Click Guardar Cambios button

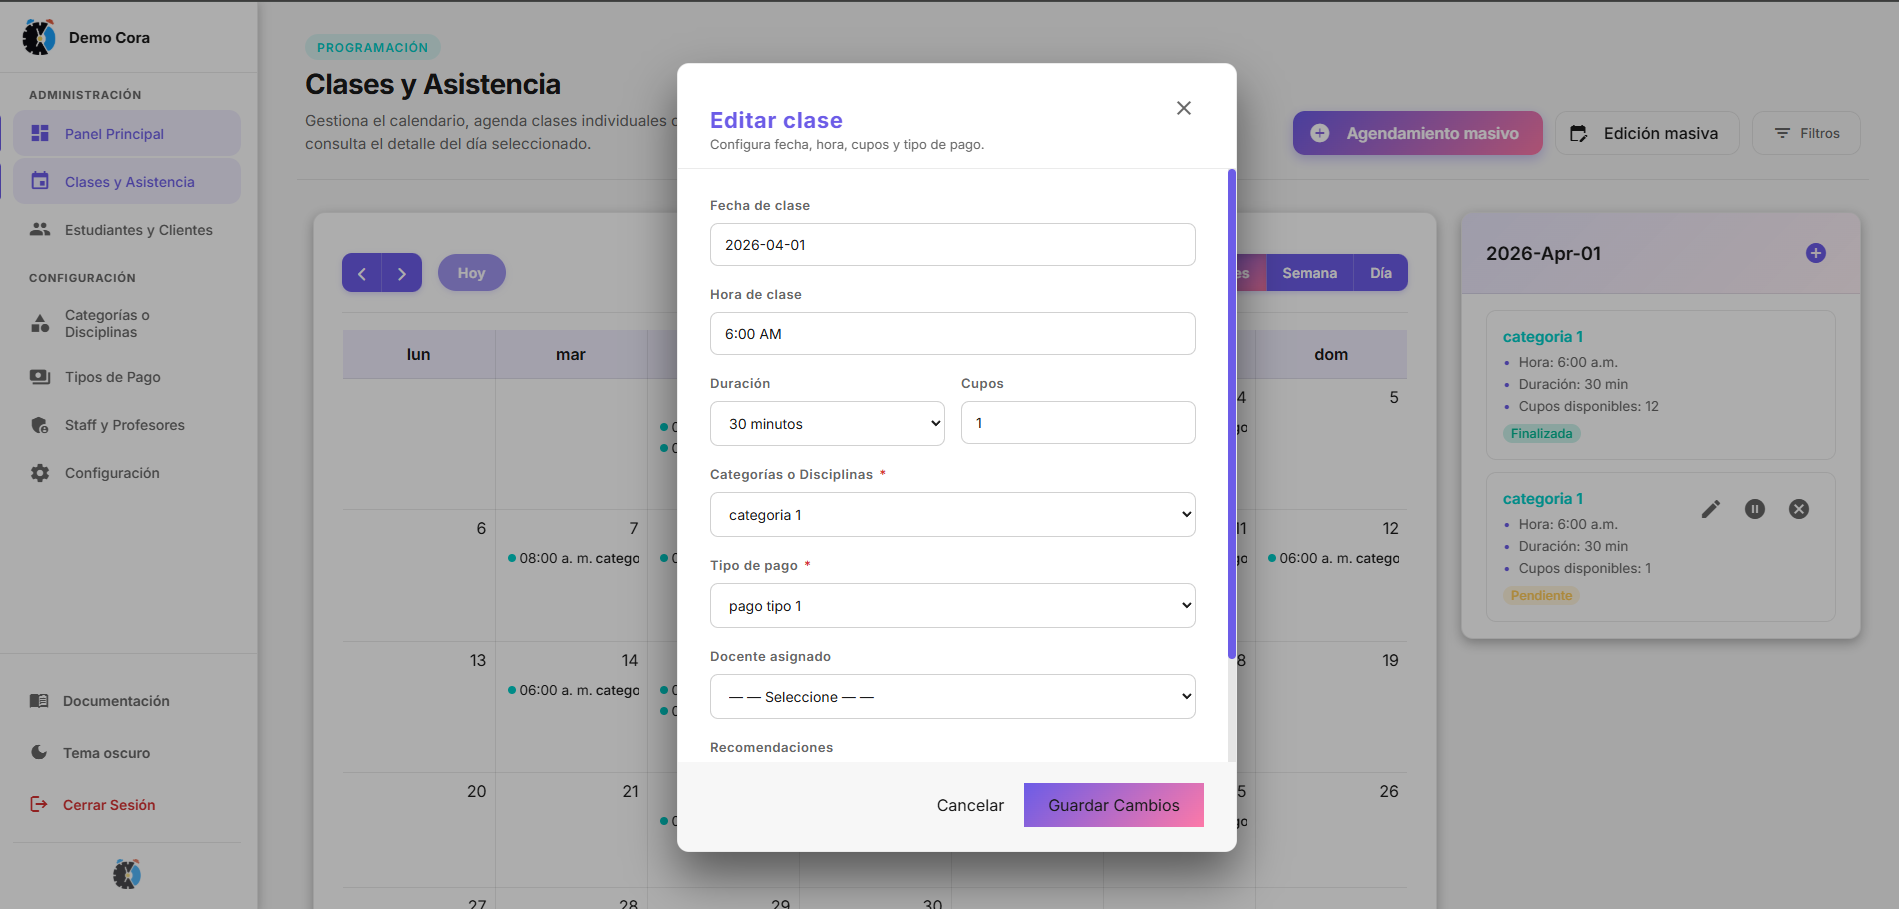(x=1113, y=805)
